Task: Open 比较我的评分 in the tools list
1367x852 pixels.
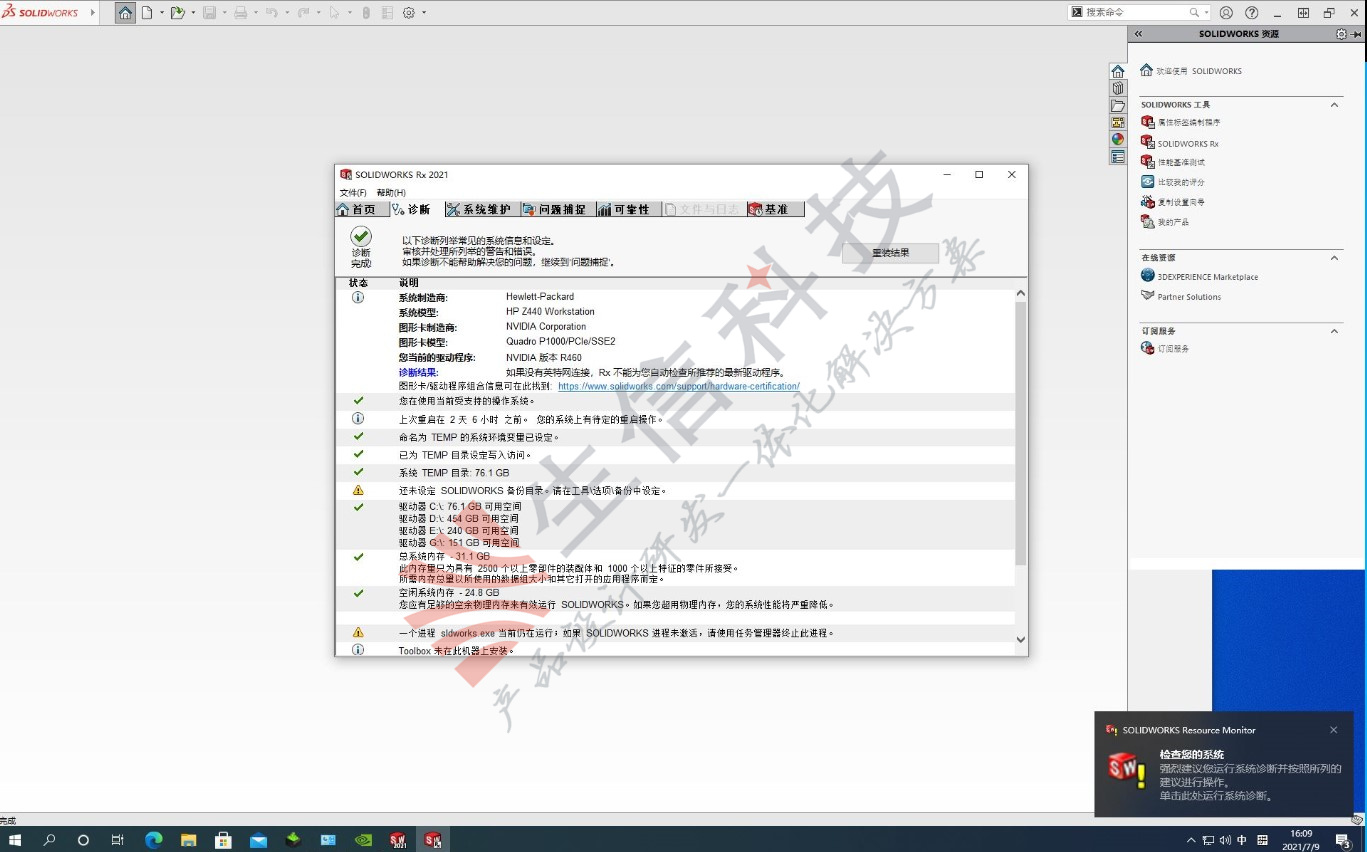Action: pyautogui.click(x=1173, y=182)
